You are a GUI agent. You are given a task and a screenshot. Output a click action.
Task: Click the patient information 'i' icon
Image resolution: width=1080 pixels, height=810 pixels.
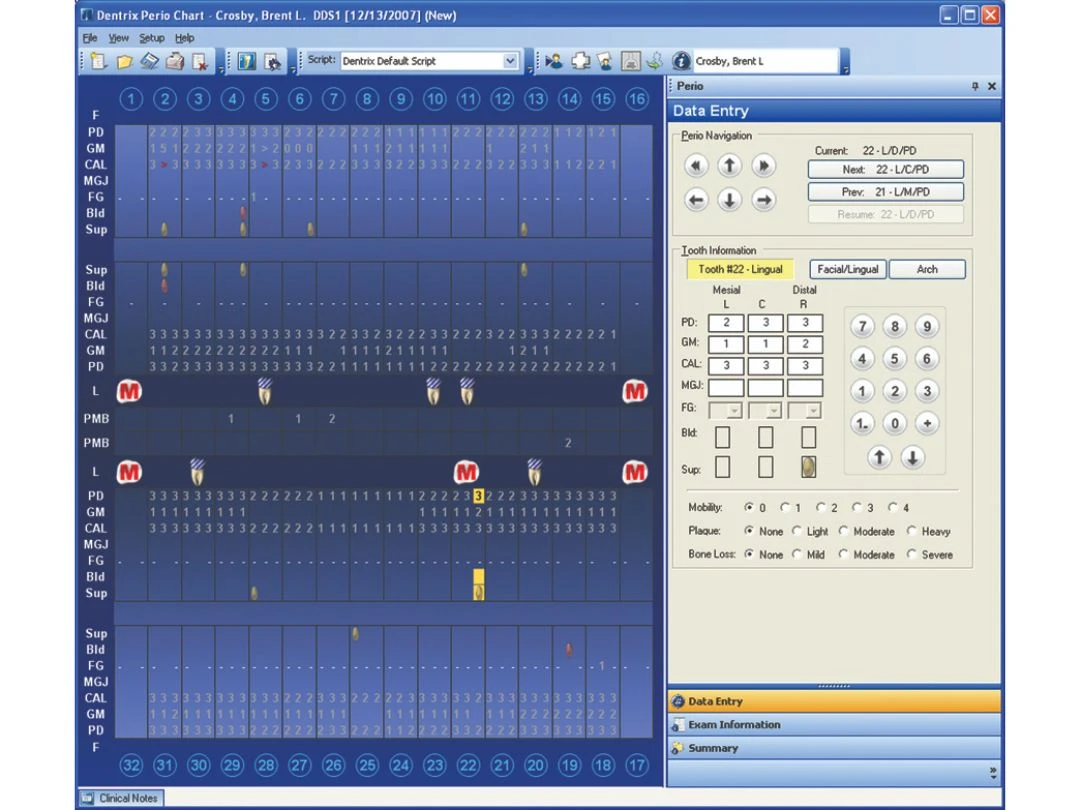coord(681,61)
